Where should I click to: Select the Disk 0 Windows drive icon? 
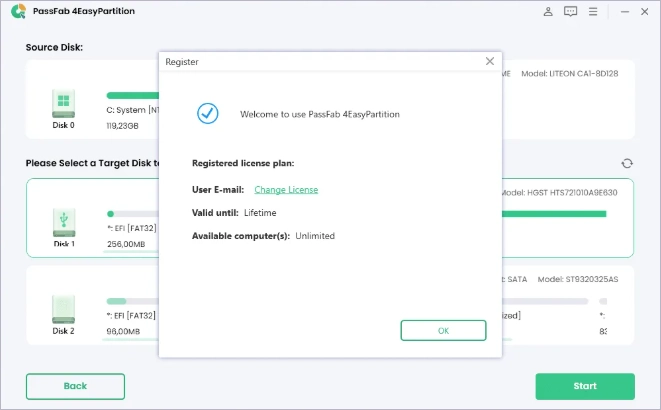coord(63,103)
